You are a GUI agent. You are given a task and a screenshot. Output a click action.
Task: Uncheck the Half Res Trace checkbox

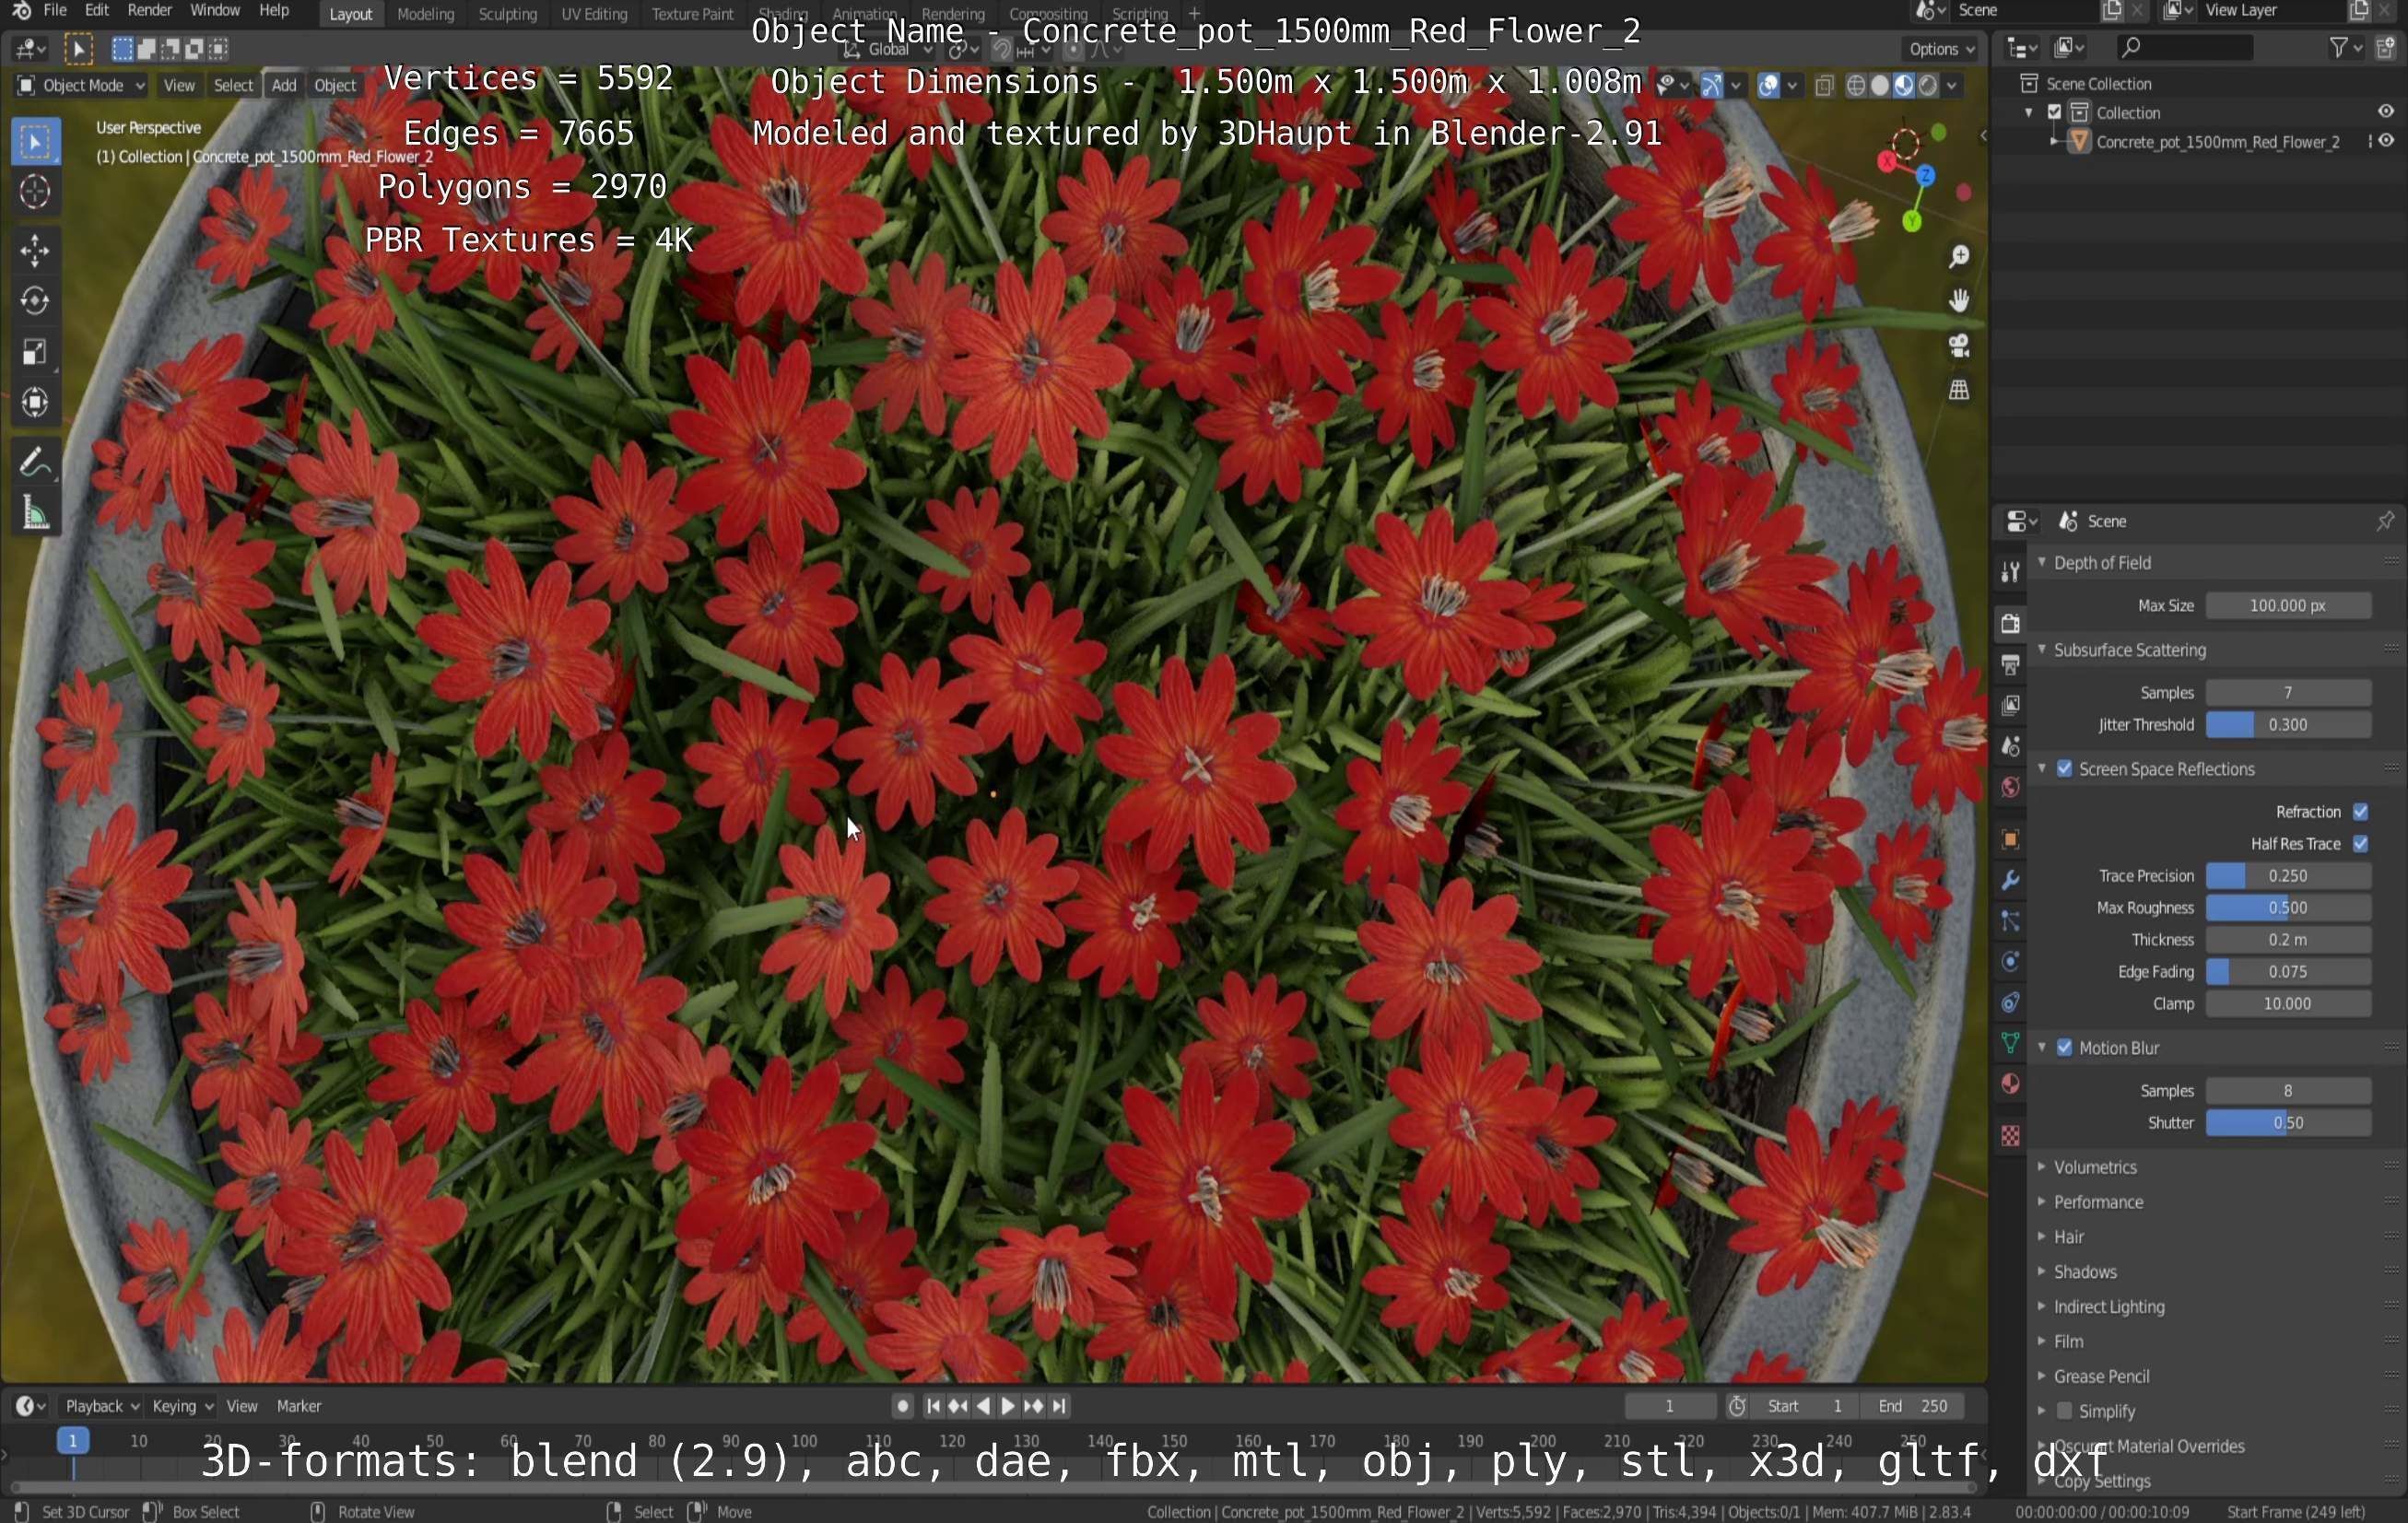[x=2360, y=844]
